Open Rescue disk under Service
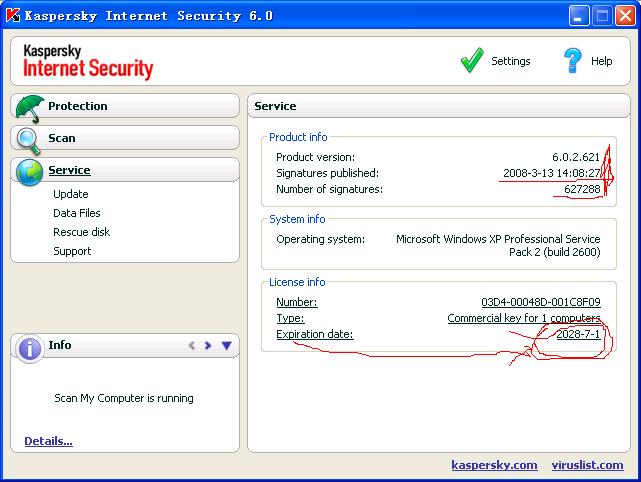The image size is (641, 482). click(81, 232)
